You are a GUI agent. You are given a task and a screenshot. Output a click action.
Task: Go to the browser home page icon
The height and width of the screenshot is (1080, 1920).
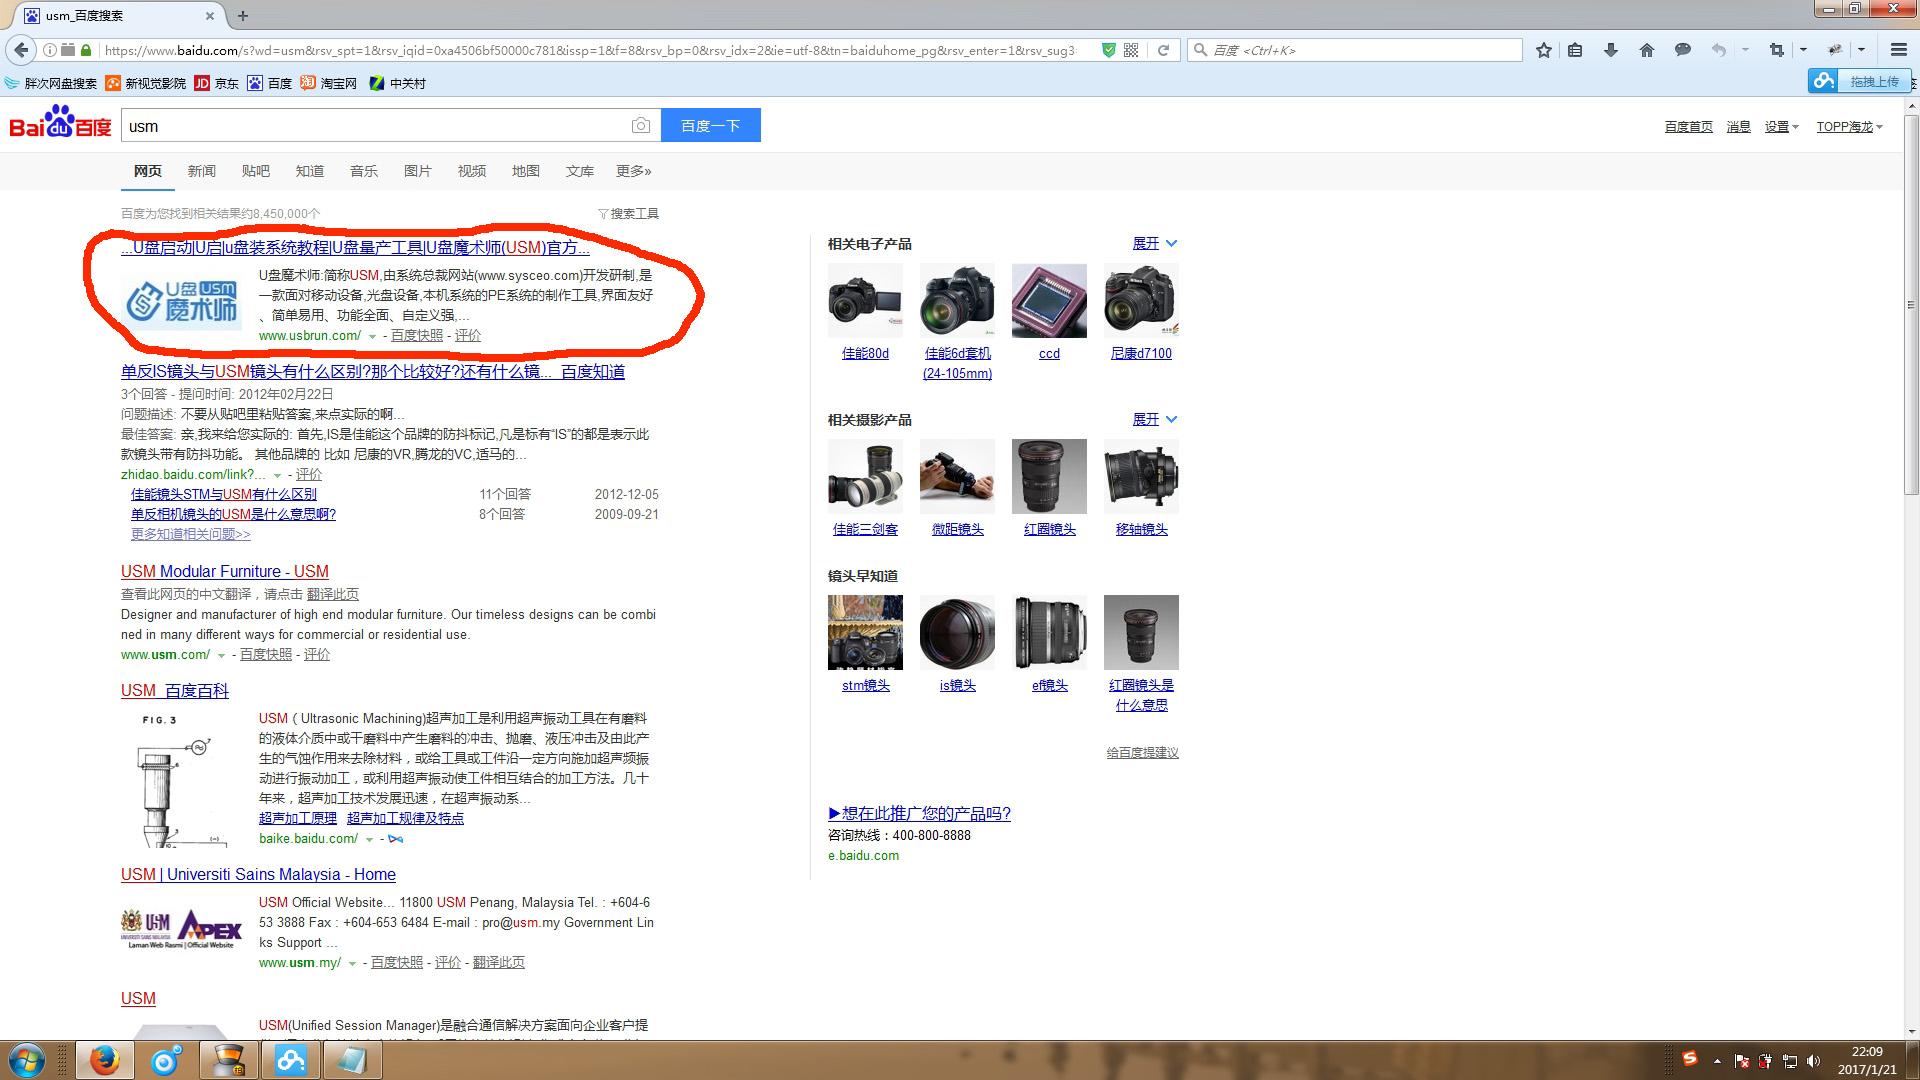[1647, 50]
